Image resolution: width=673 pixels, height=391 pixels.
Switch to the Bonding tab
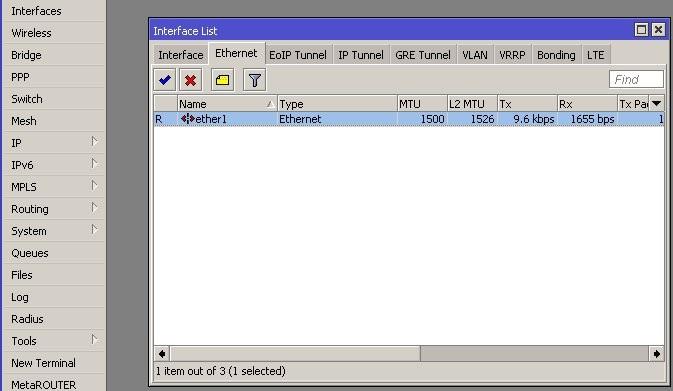click(x=556, y=55)
